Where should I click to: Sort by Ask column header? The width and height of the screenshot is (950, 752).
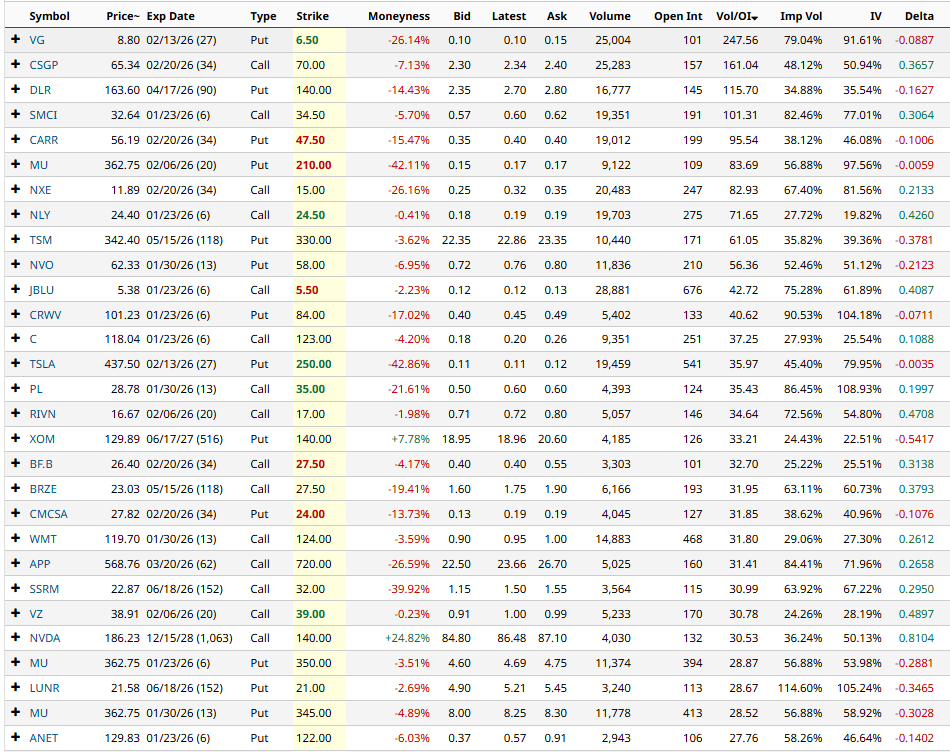(557, 16)
